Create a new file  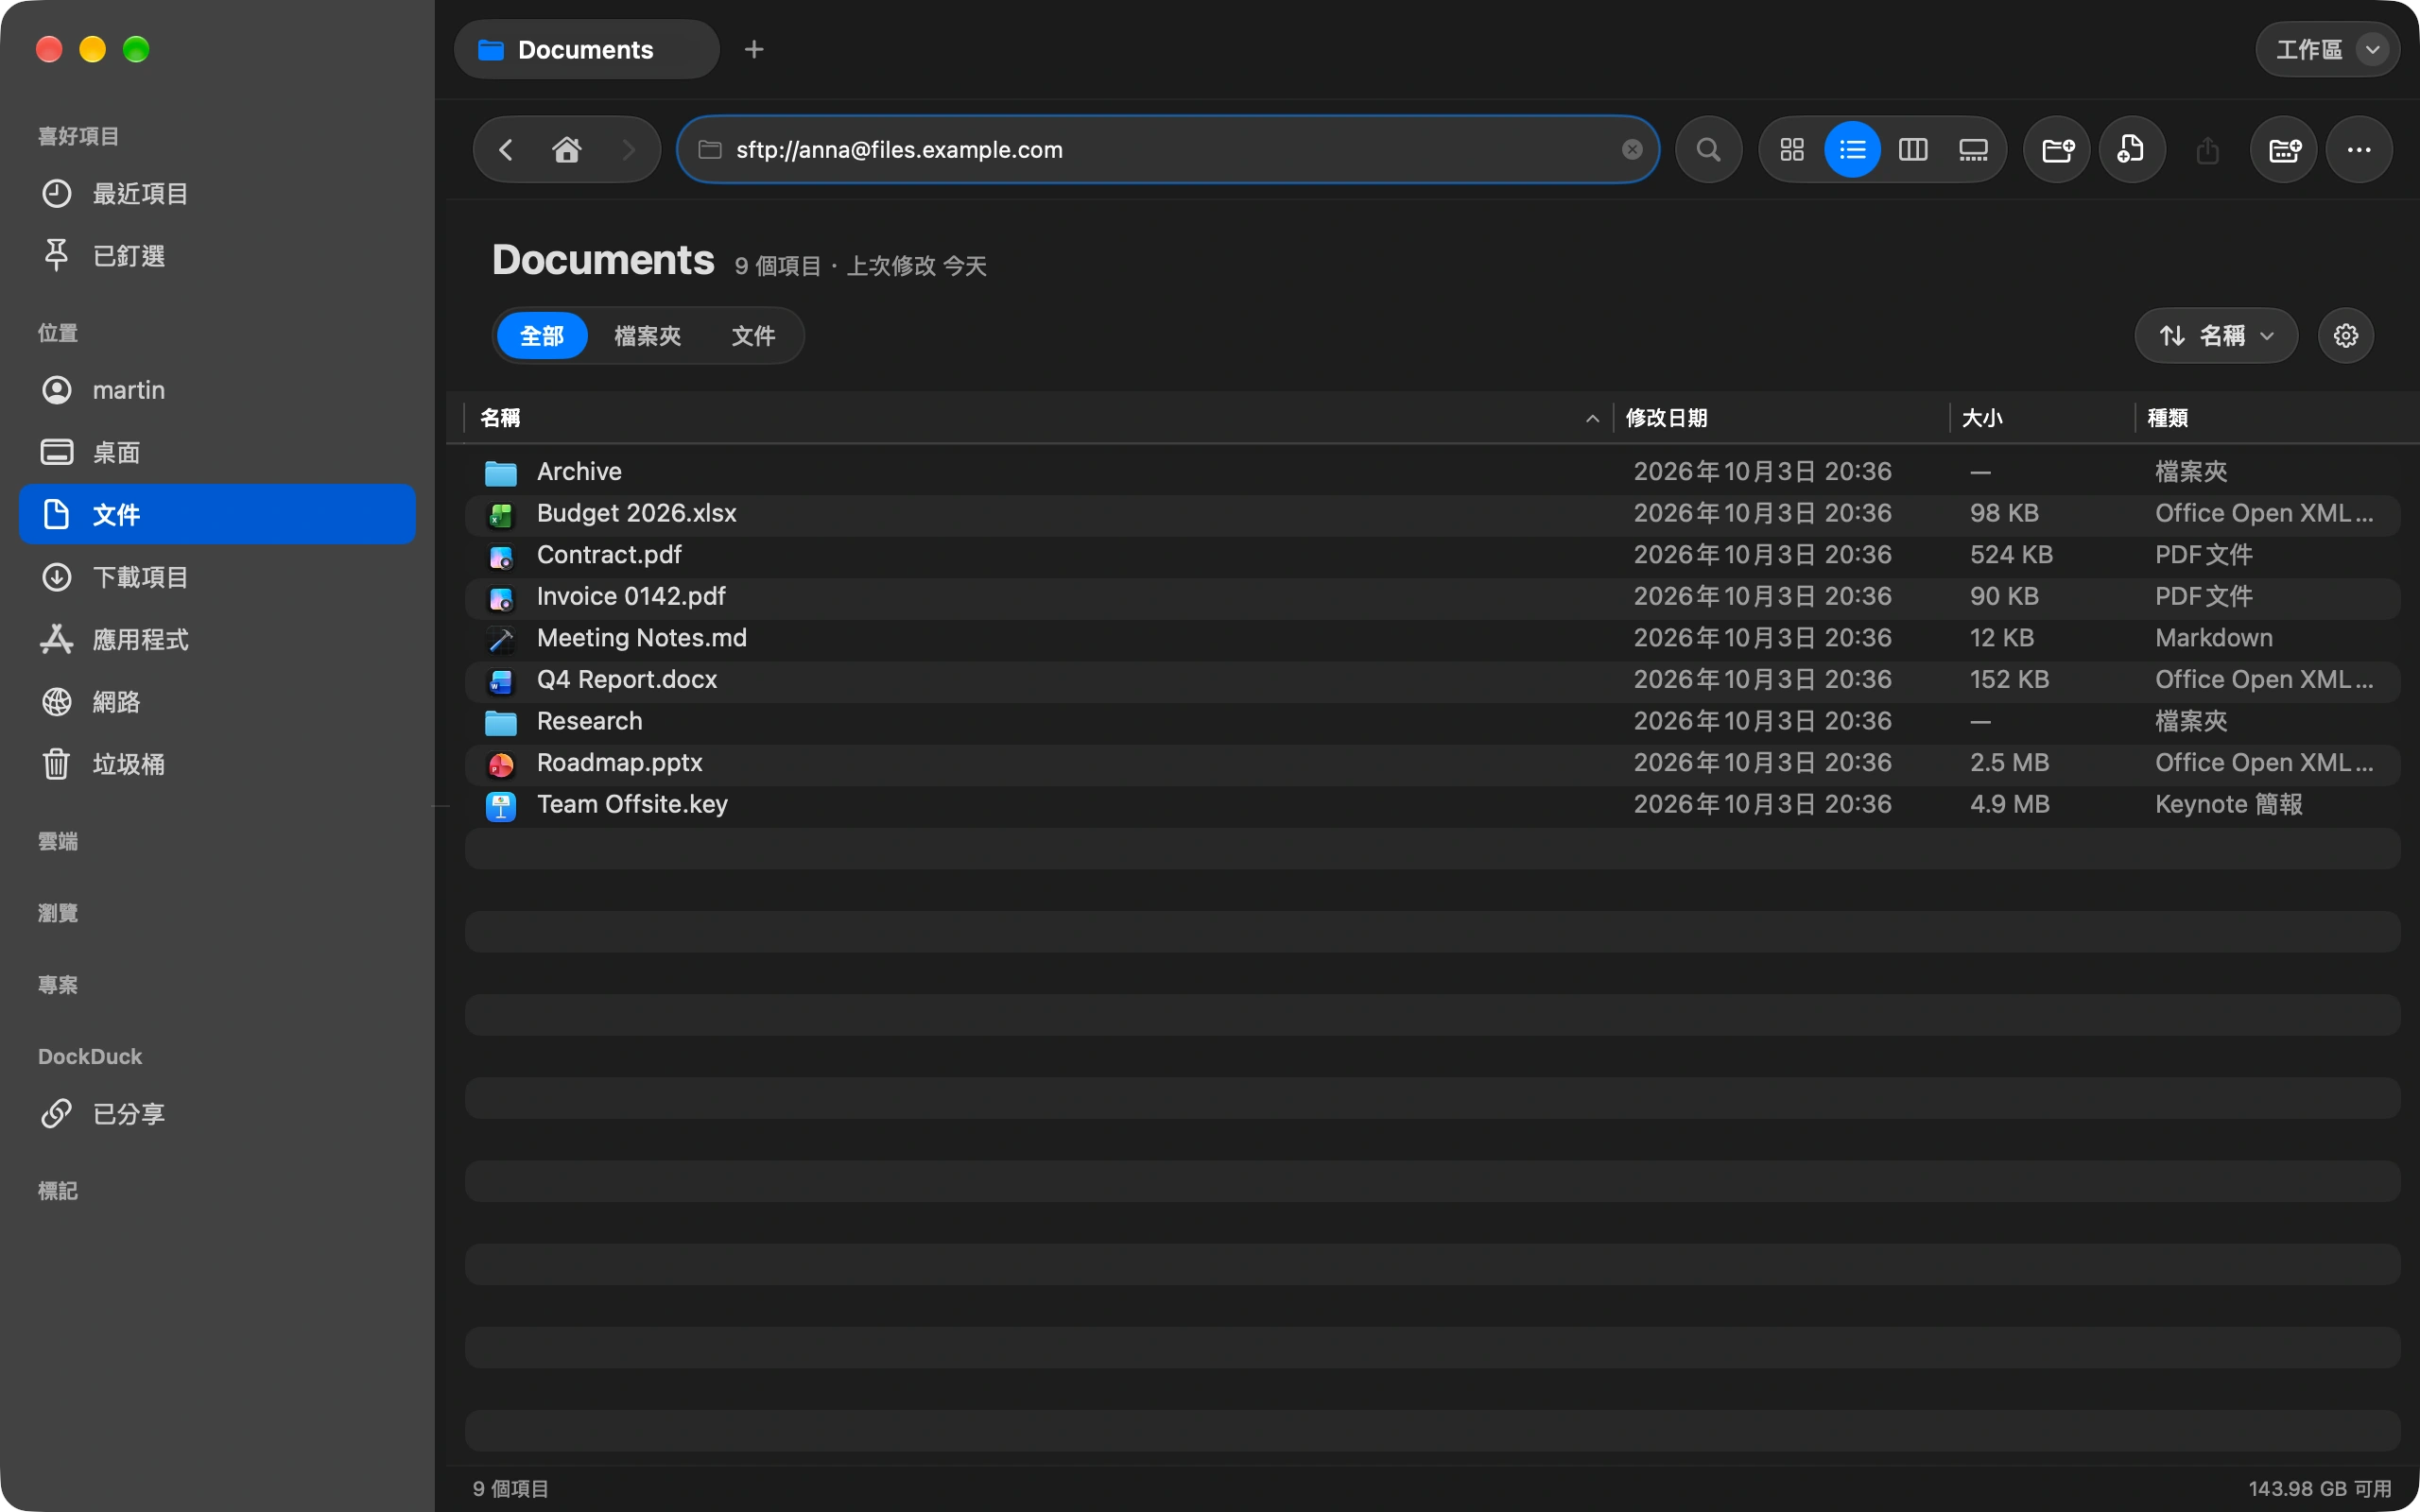pyautogui.click(x=2132, y=150)
